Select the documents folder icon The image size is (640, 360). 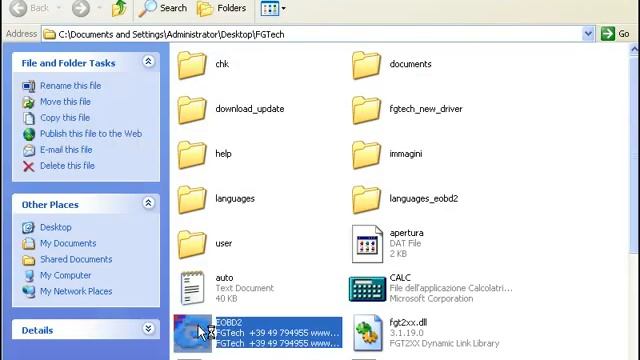(366, 65)
